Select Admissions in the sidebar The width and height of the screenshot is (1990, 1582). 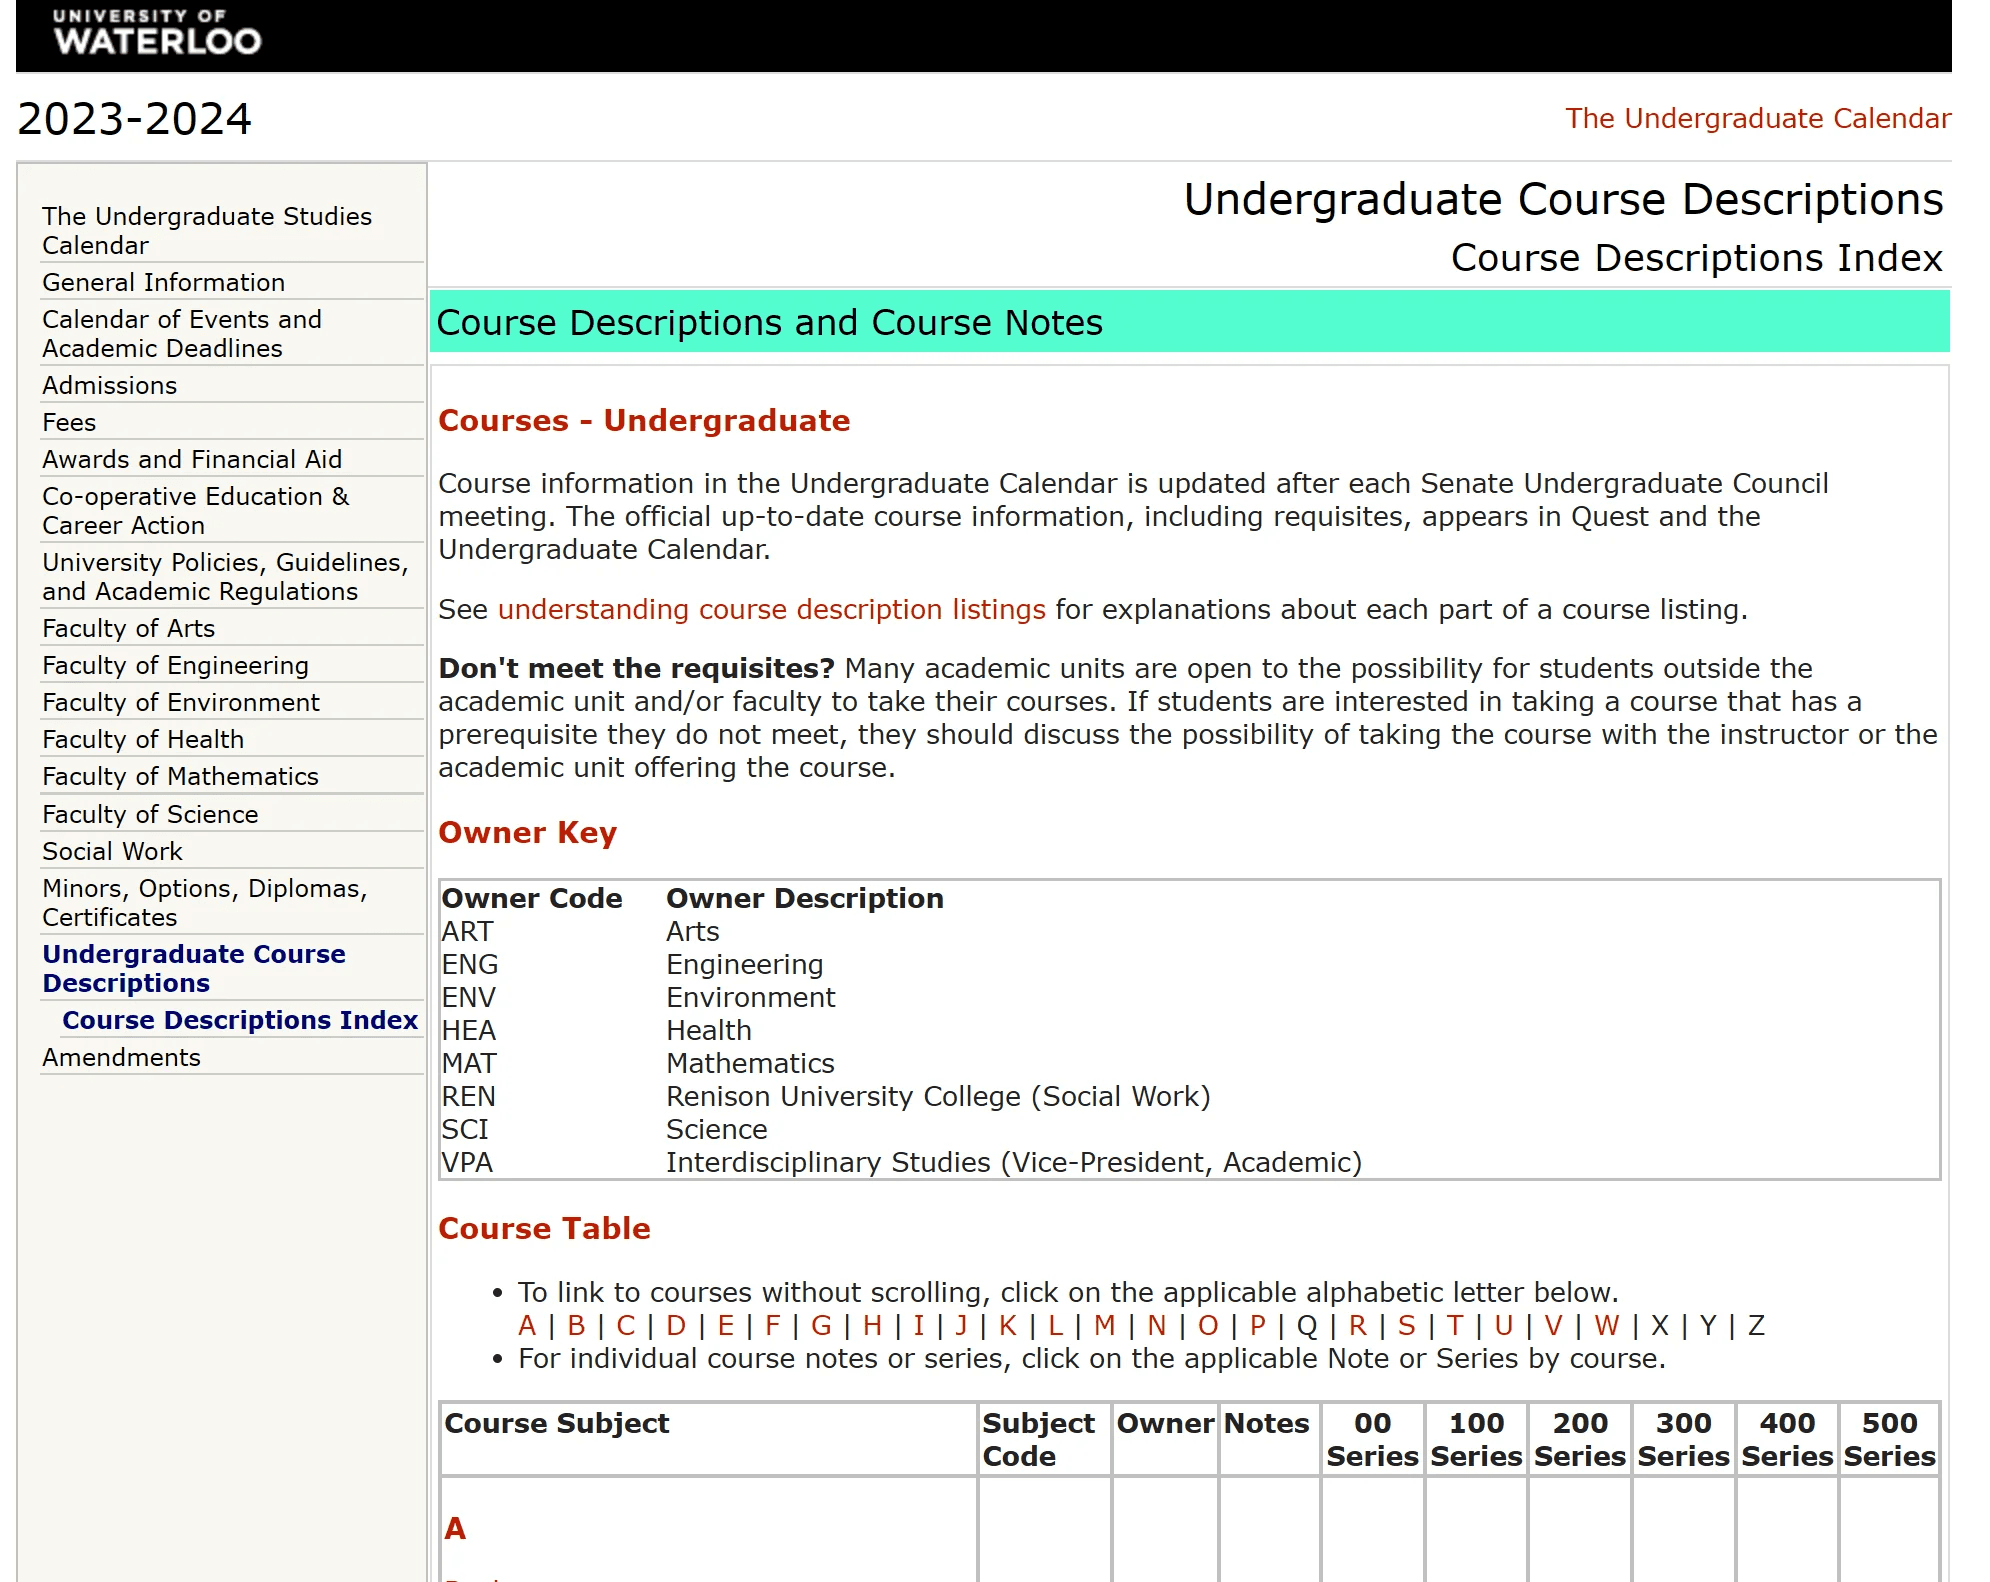(x=109, y=385)
